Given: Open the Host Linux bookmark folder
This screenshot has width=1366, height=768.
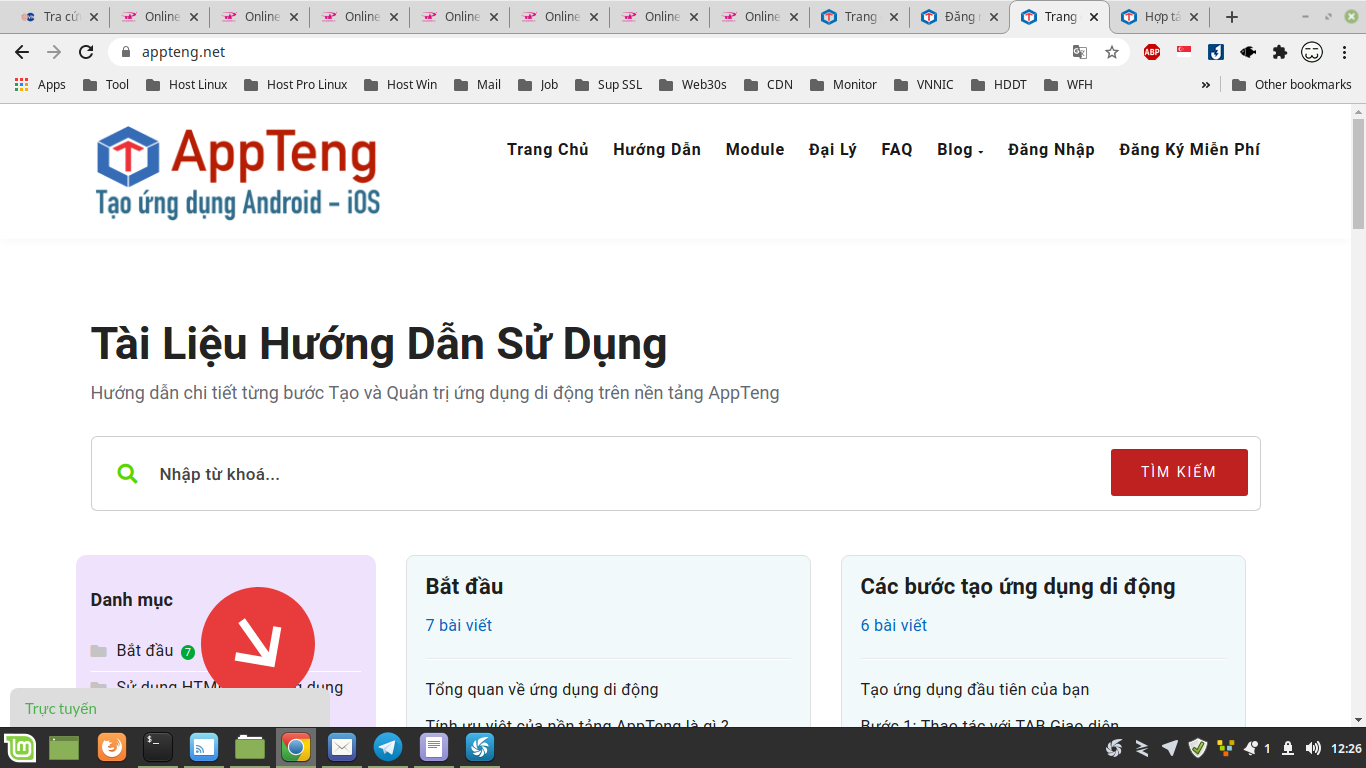Looking at the screenshot, I should click(187, 85).
